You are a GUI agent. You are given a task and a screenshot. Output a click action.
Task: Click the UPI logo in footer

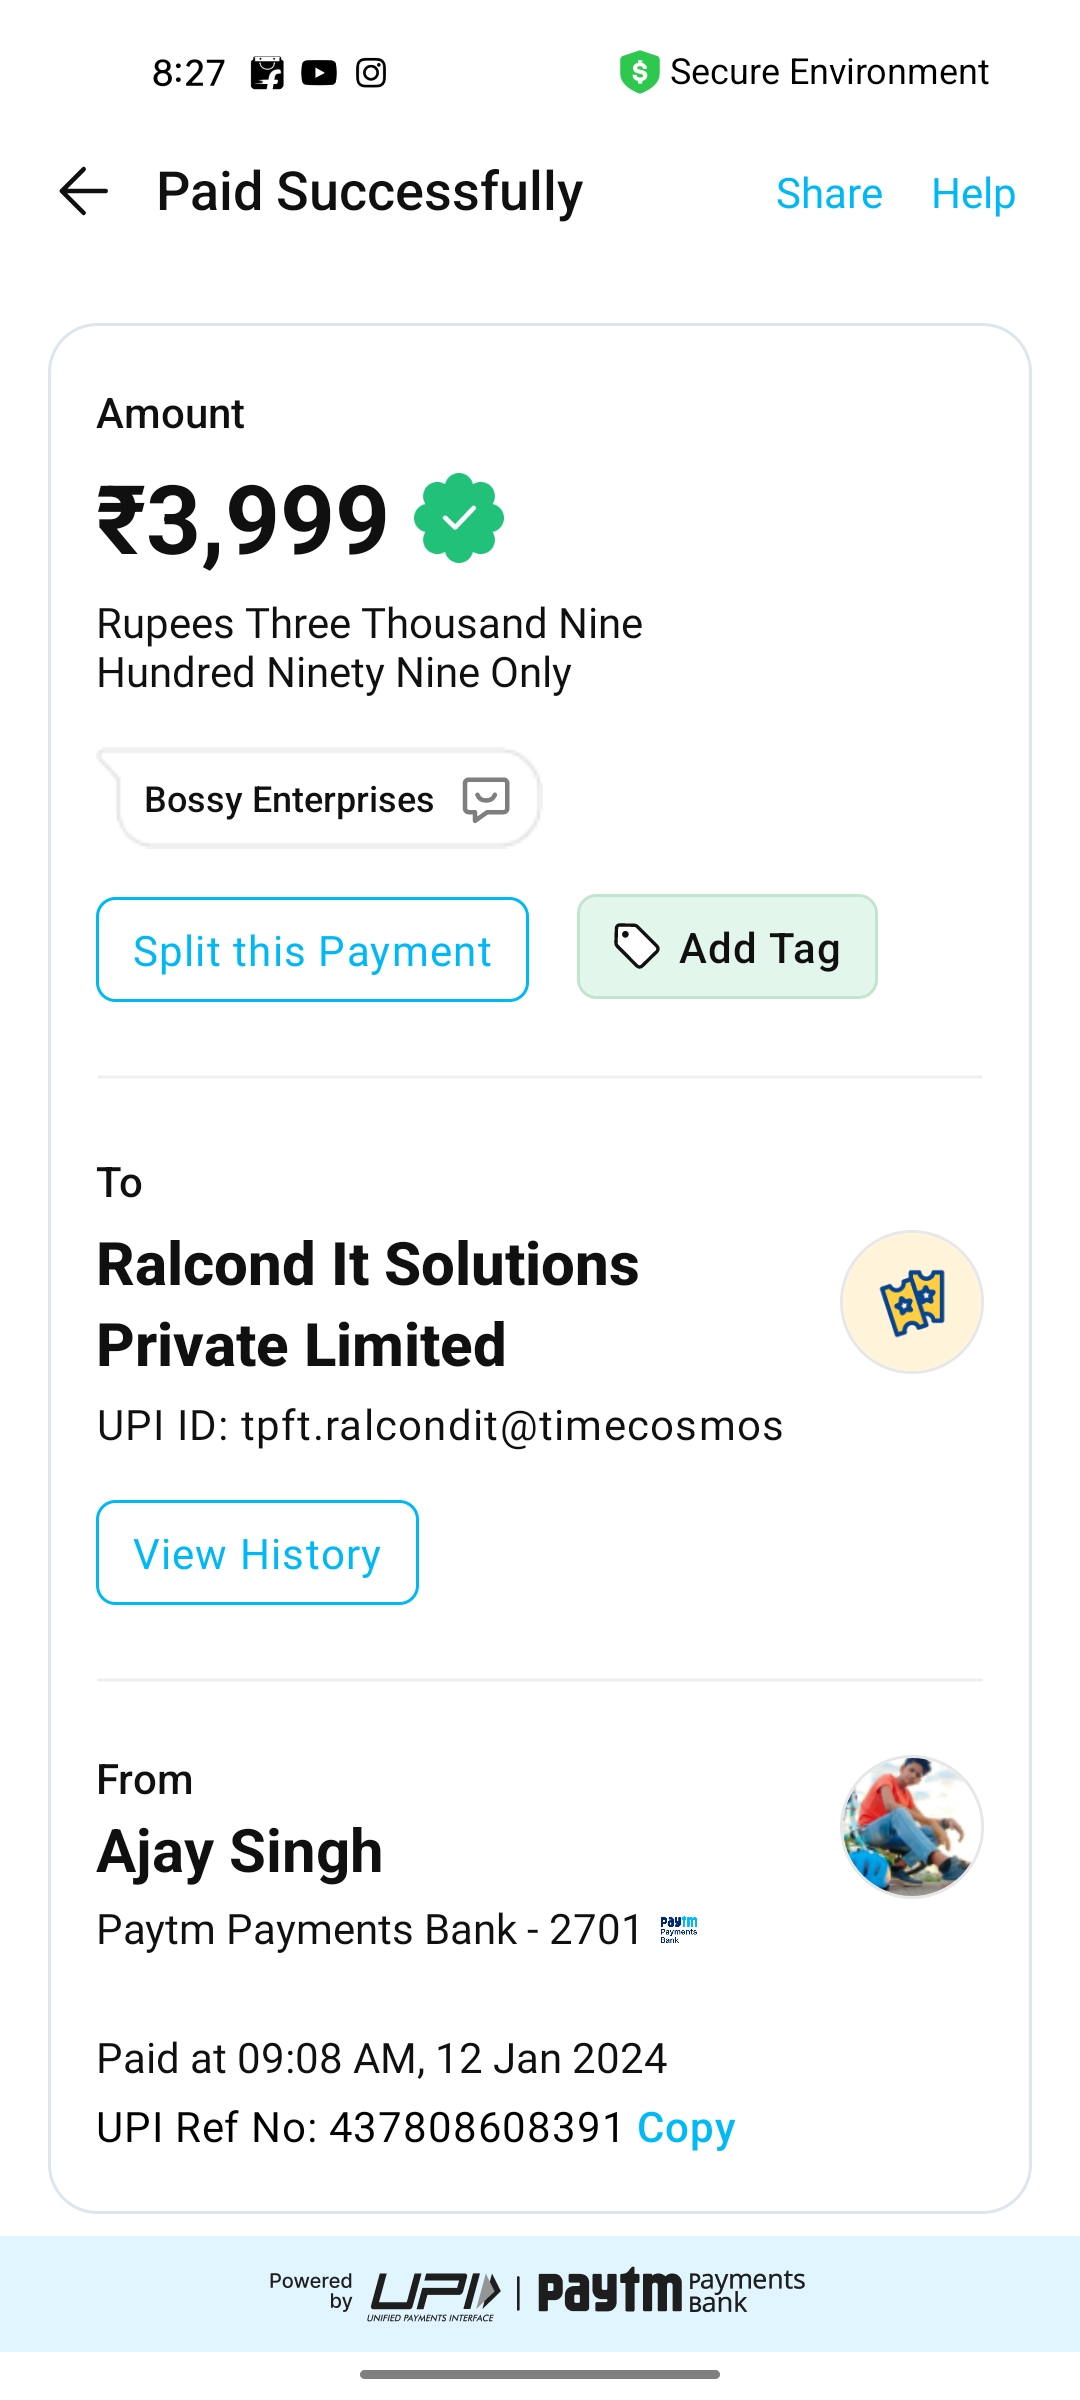(434, 2293)
